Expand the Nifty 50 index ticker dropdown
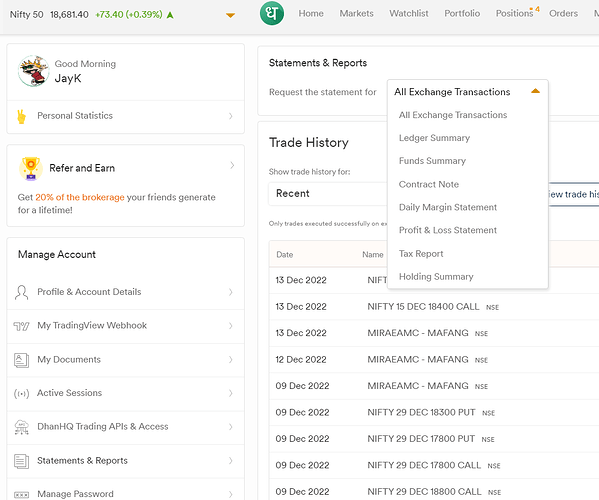The height and width of the screenshot is (500, 599). click(x=230, y=15)
